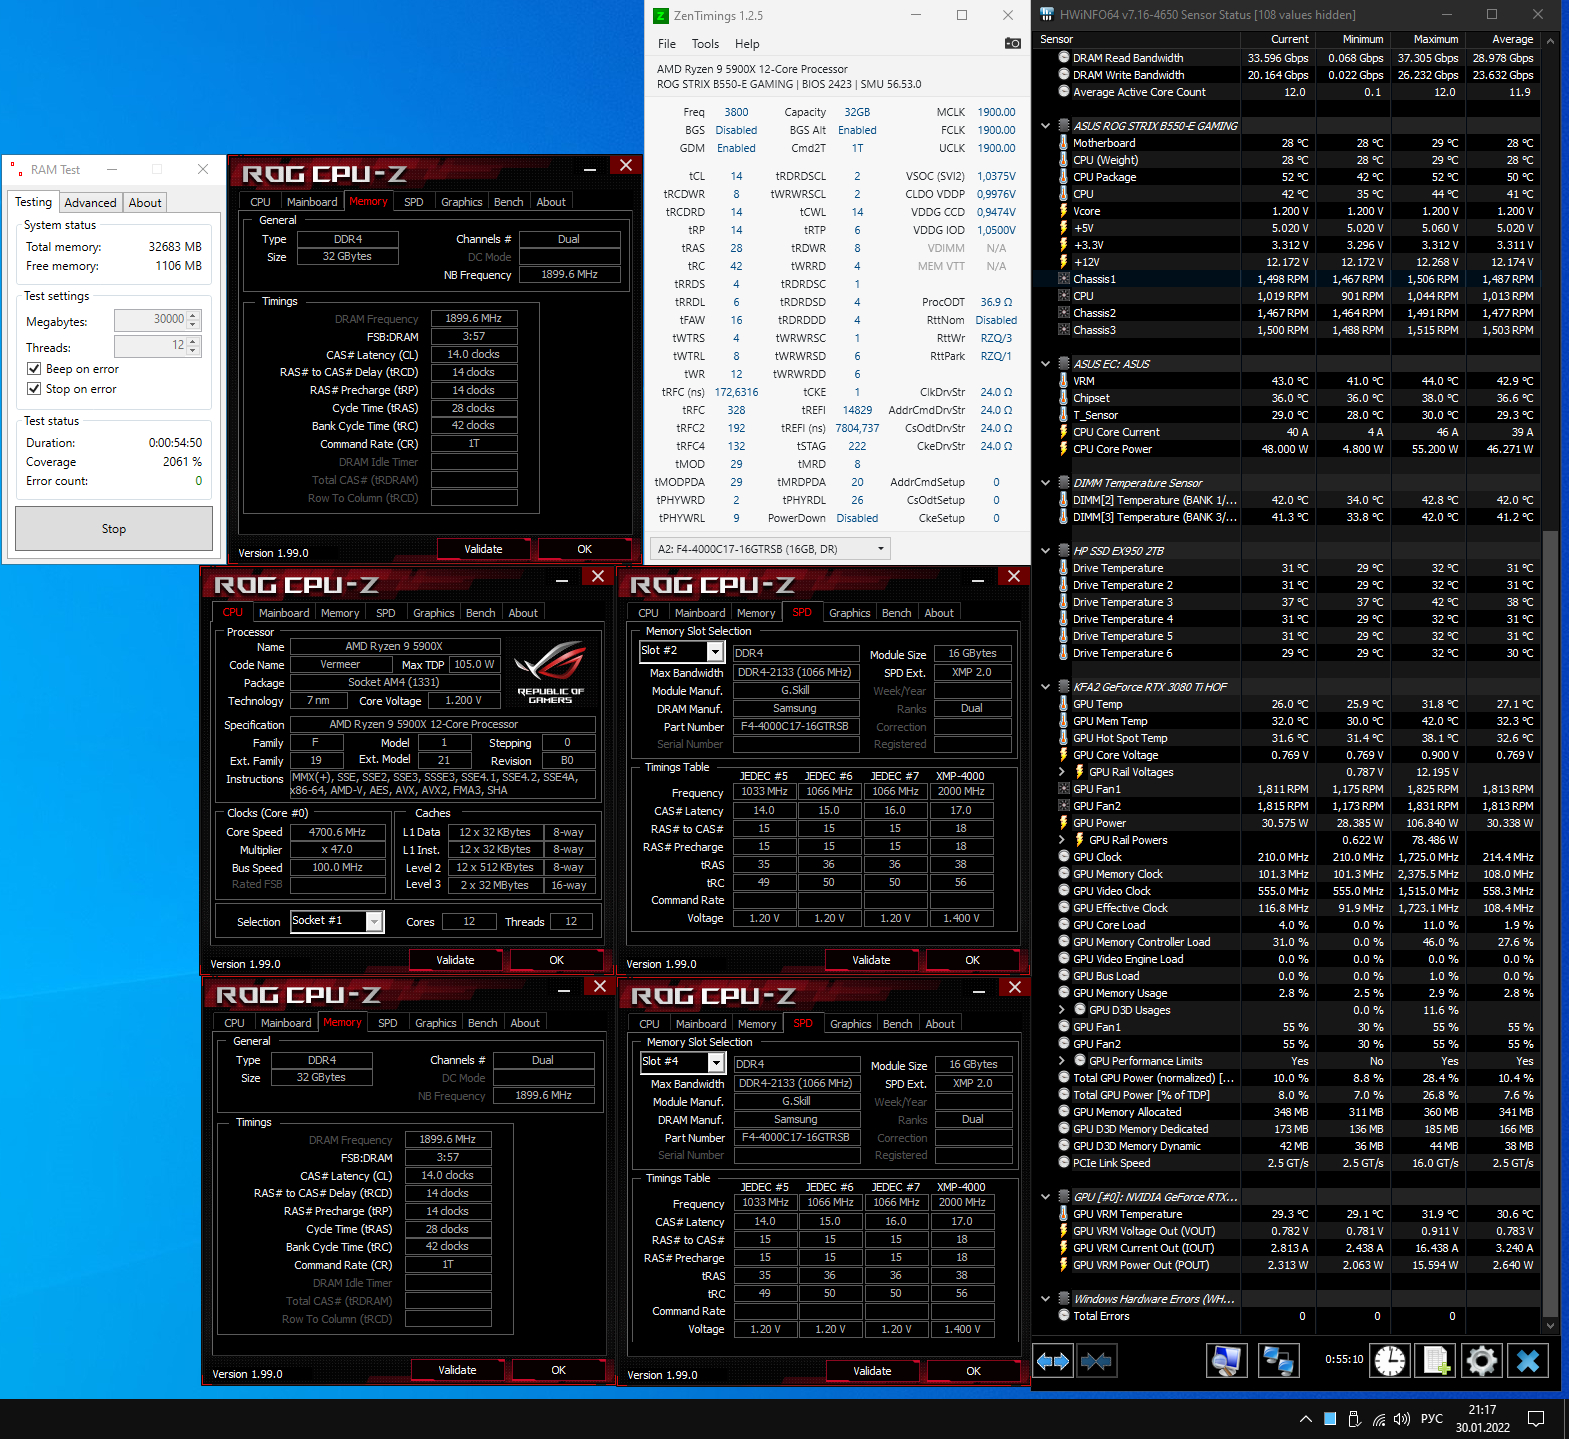Image resolution: width=1569 pixels, height=1439 pixels.
Task: Open HWiNFO remote network monitoring icon
Action: click(1279, 1361)
